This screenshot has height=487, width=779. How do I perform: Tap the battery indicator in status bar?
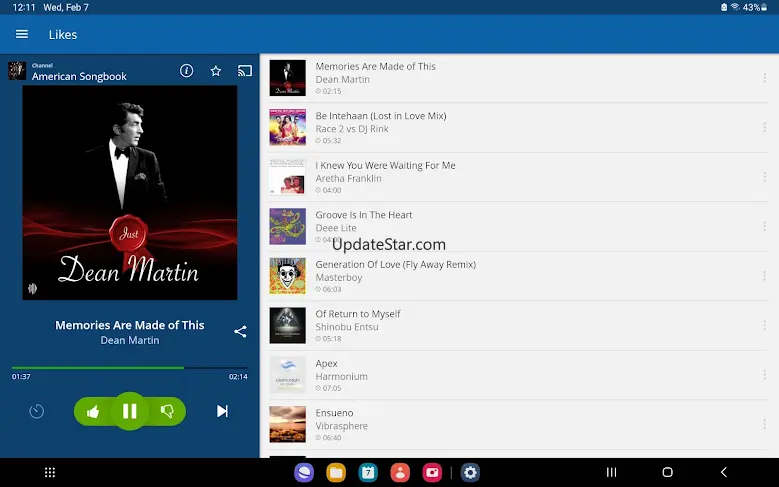[756, 7]
